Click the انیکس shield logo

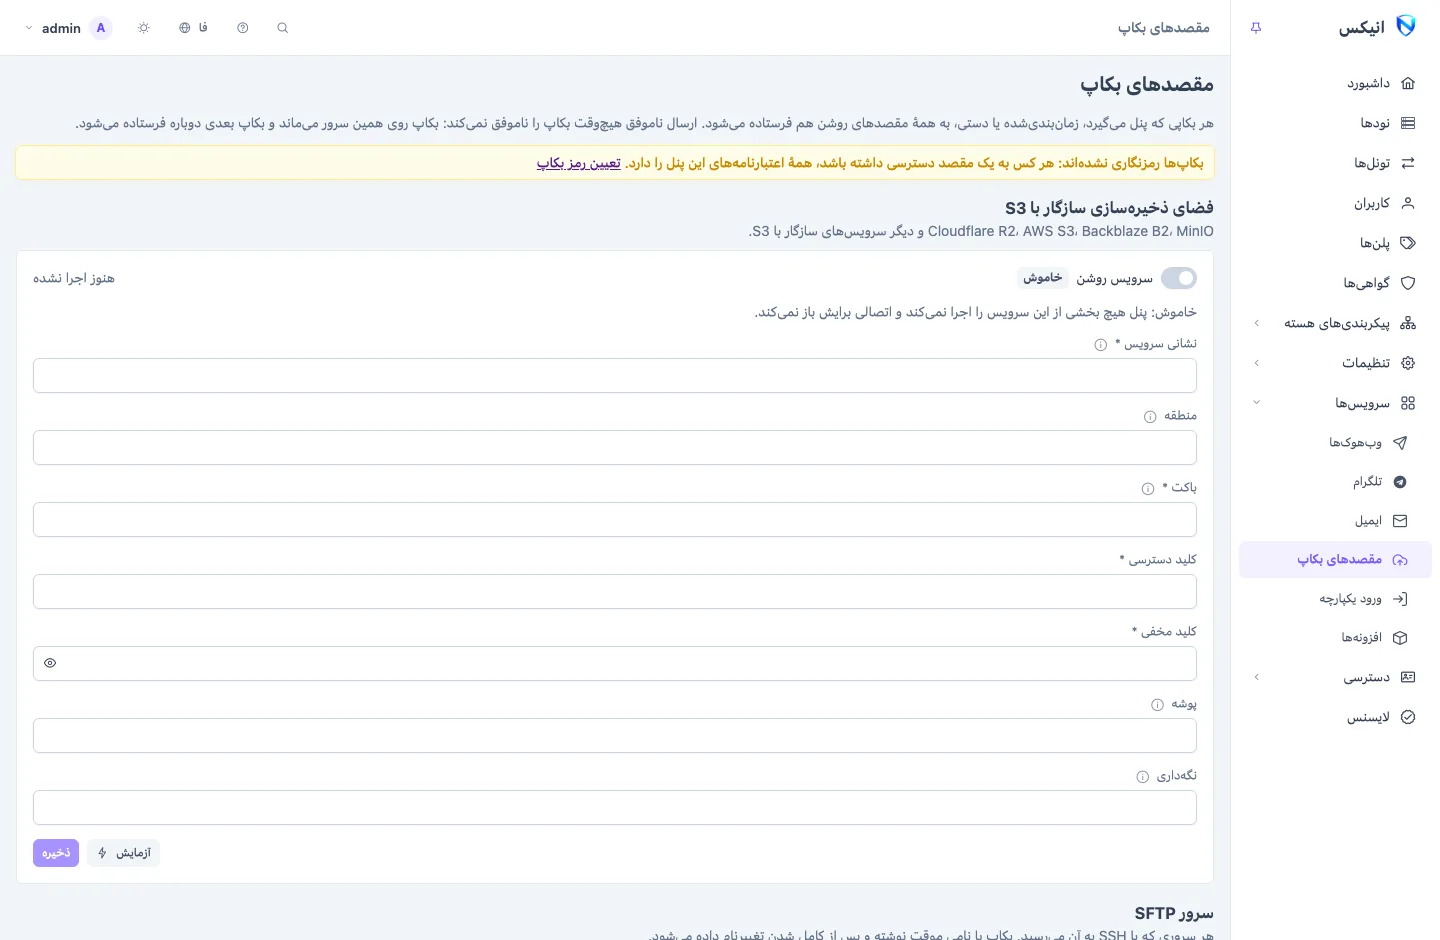pyautogui.click(x=1406, y=26)
